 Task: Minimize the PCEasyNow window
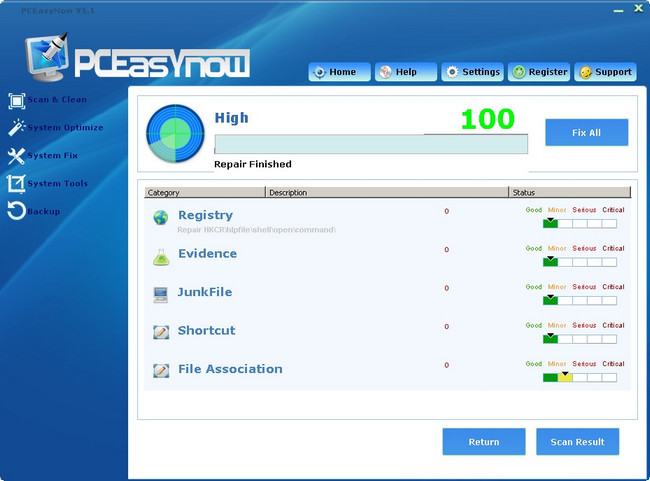(x=618, y=10)
